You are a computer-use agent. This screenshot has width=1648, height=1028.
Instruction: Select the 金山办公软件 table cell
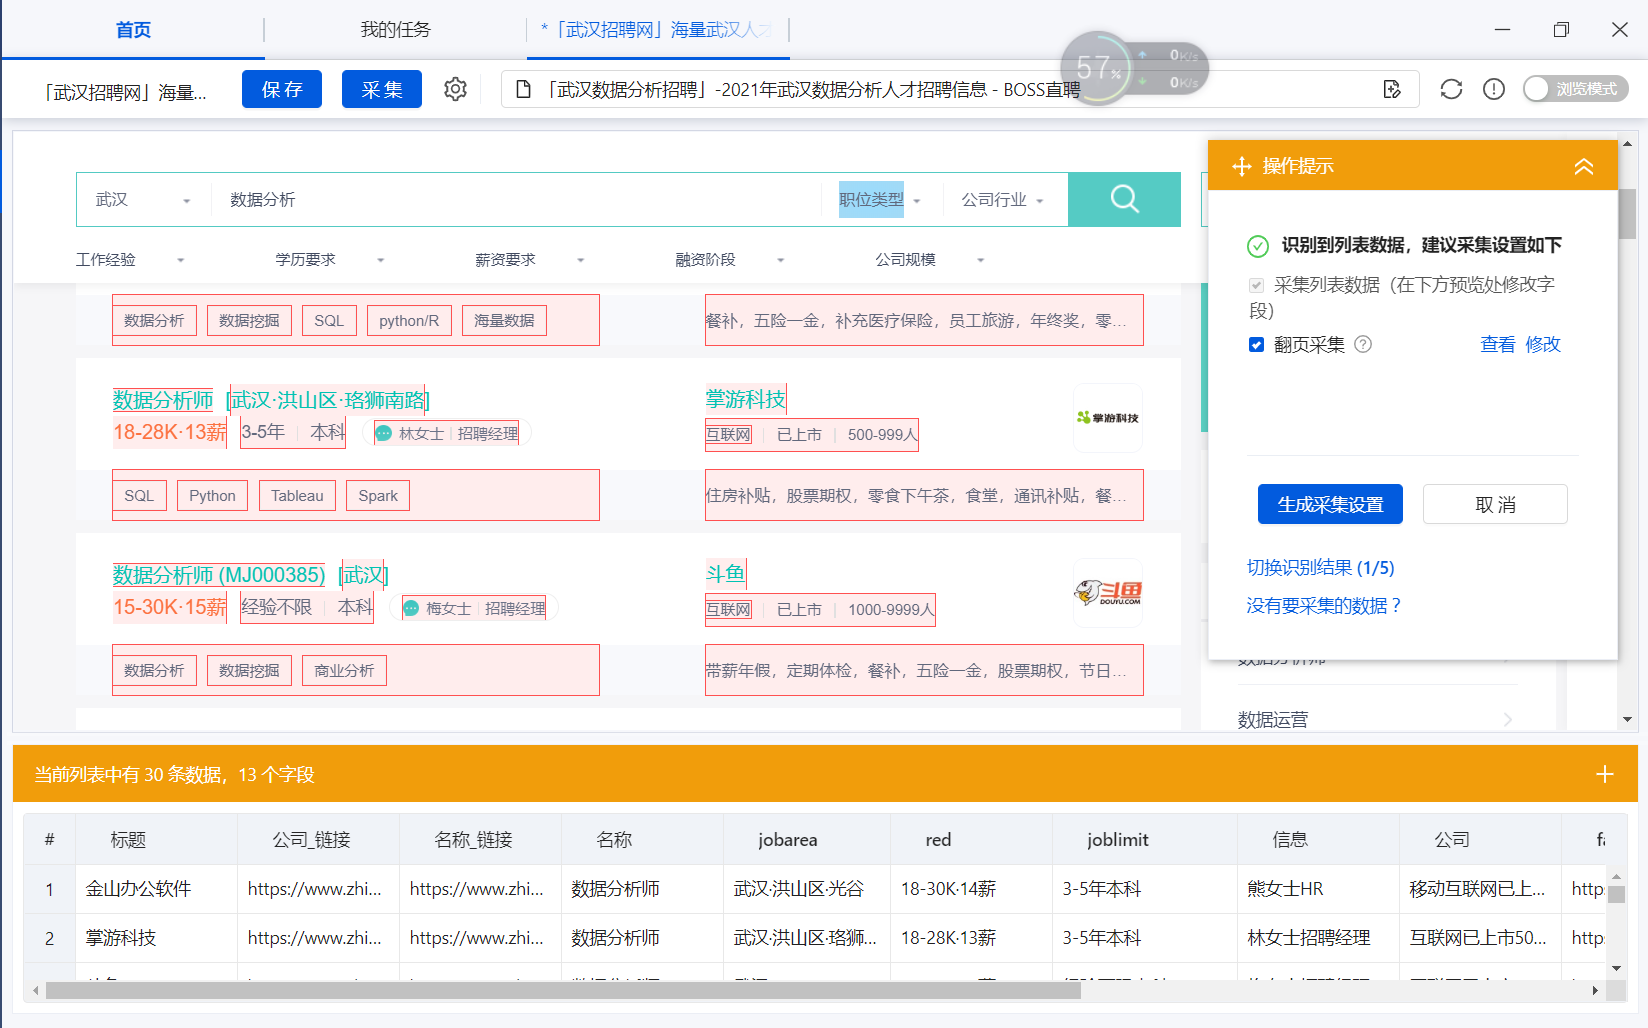[x=156, y=889]
